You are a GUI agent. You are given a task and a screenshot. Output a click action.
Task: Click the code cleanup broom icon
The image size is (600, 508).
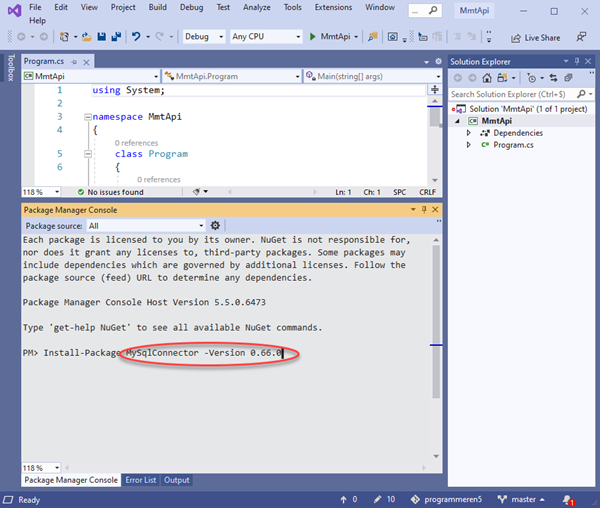(197, 192)
